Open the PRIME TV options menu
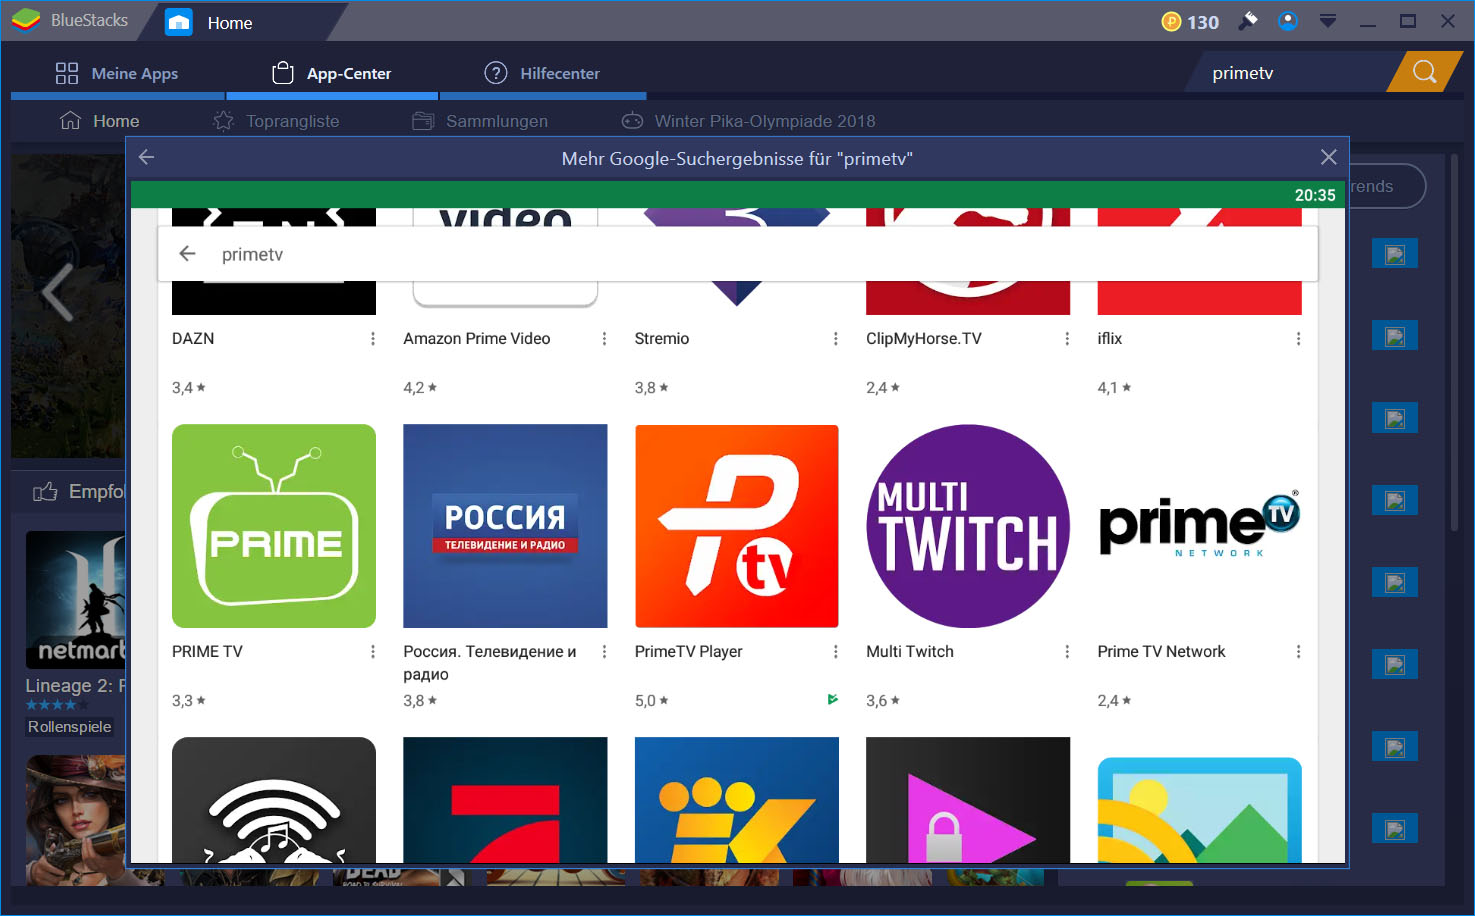This screenshot has width=1475, height=916. 373,652
